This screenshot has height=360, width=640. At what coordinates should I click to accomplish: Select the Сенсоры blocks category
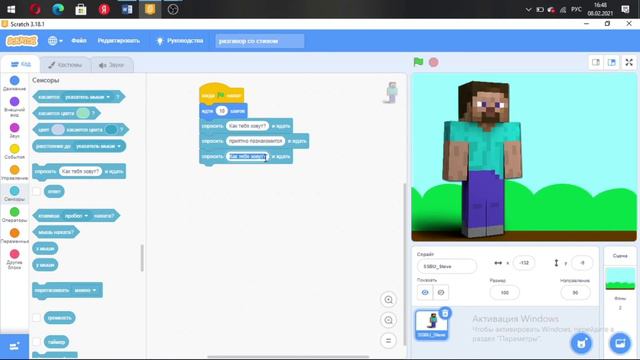[14, 194]
